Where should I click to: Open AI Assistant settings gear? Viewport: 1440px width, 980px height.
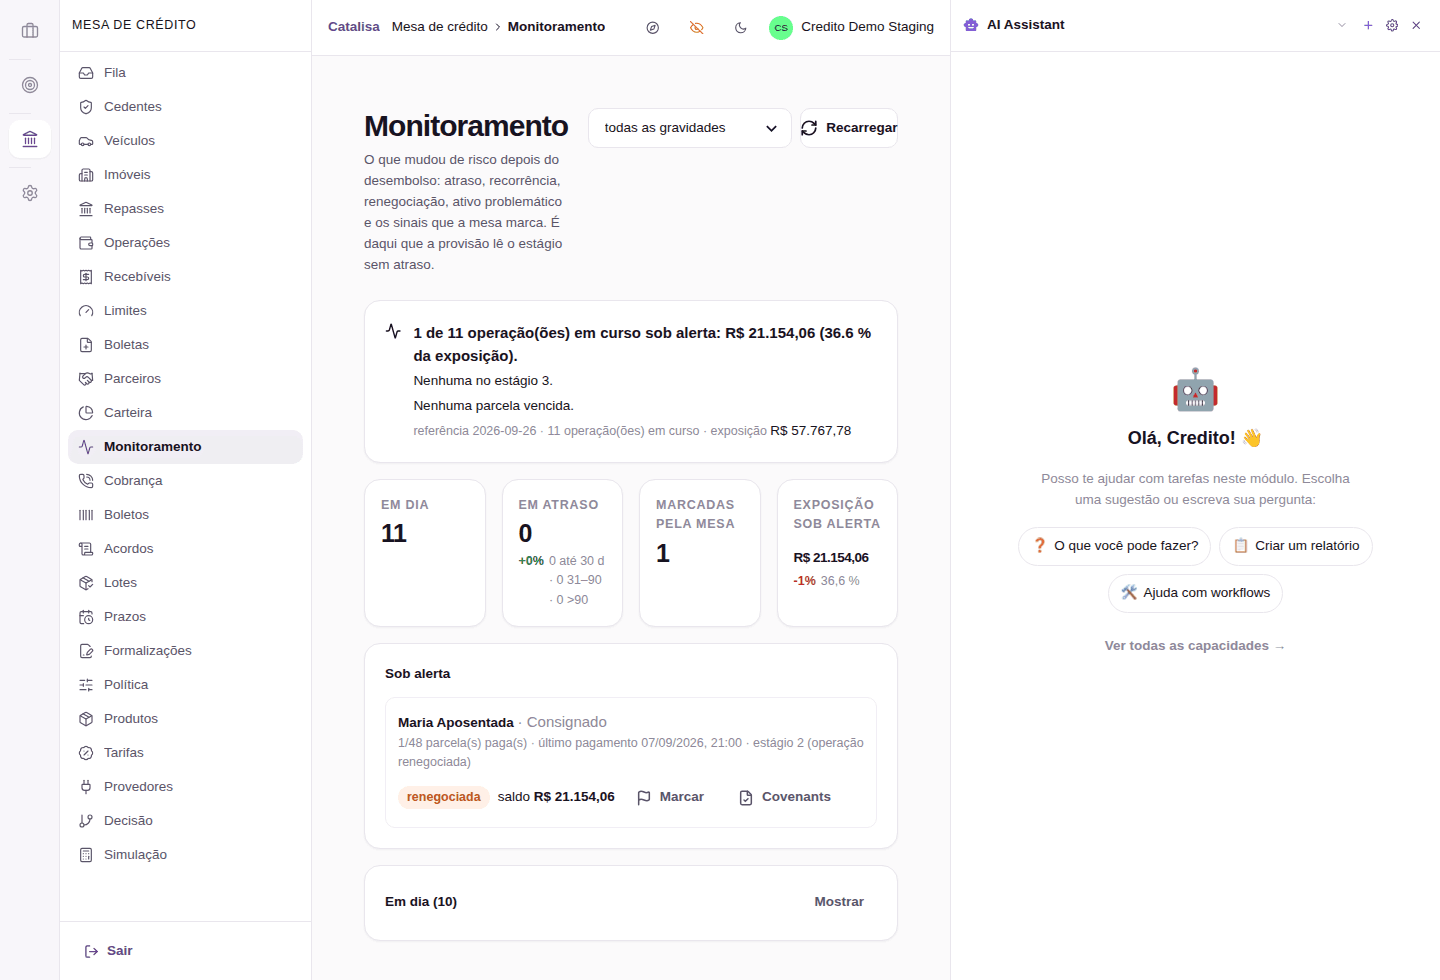pyautogui.click(x=1392, y=25)
